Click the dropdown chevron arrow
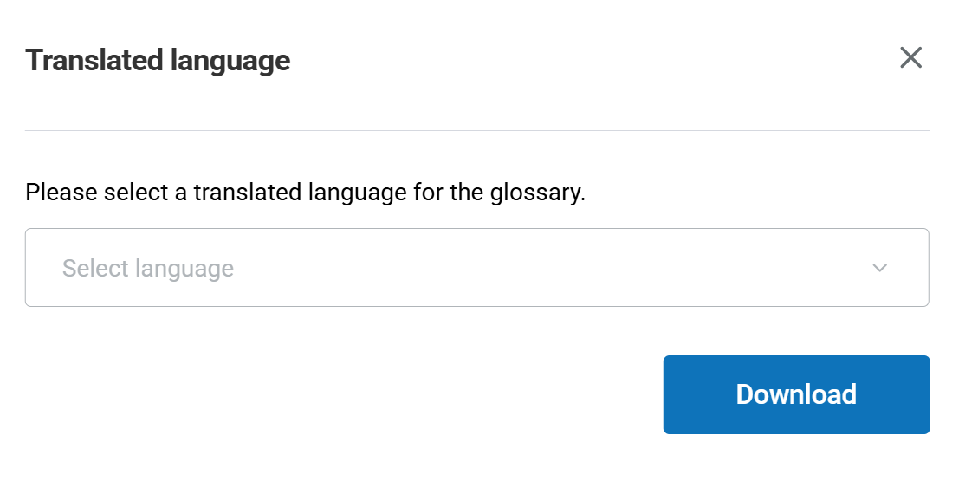973x478 pixels. [880, 268]
